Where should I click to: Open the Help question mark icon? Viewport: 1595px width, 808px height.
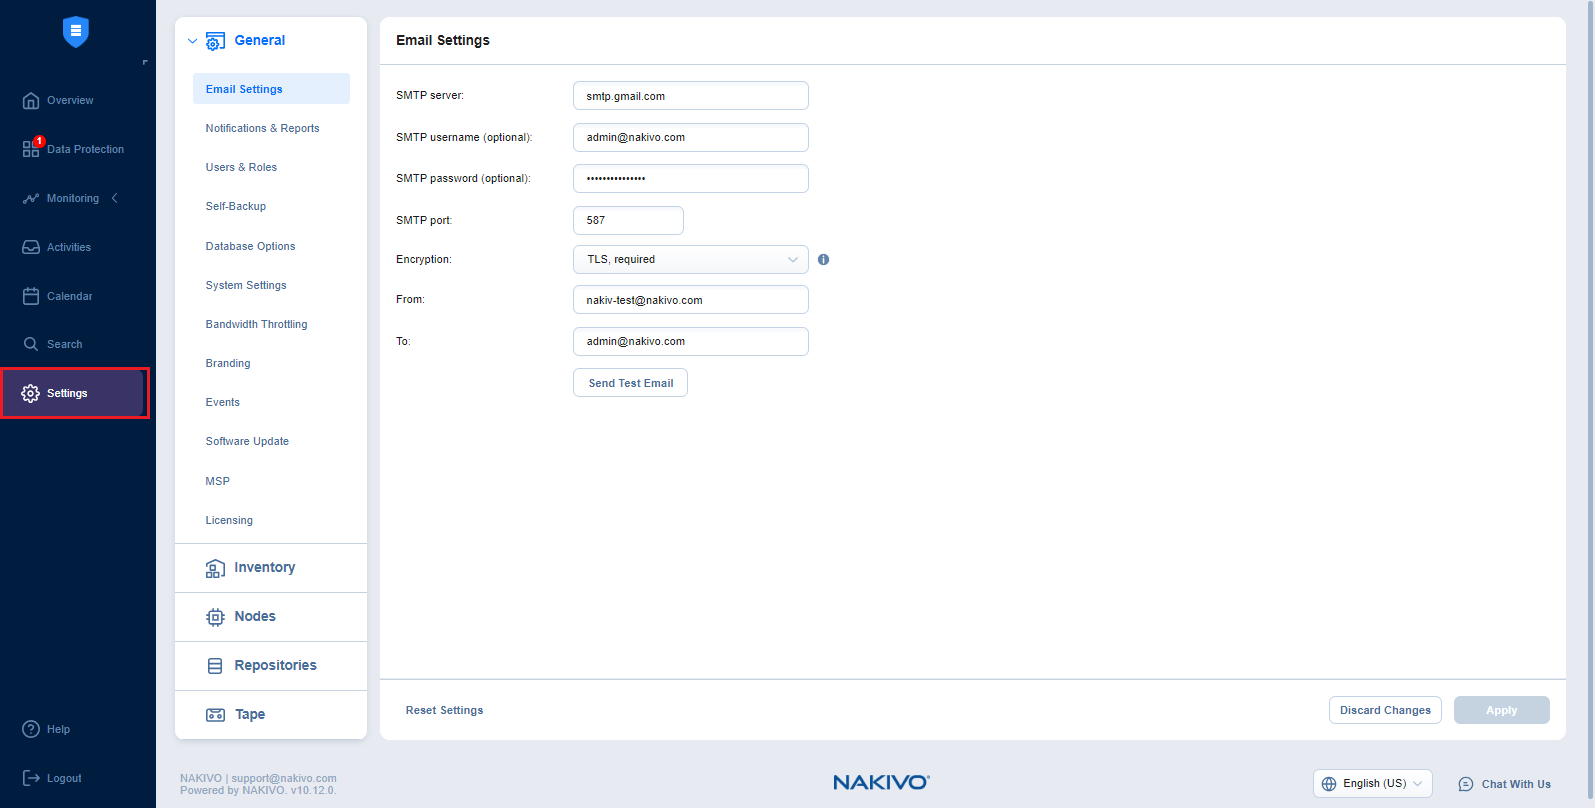31,729
